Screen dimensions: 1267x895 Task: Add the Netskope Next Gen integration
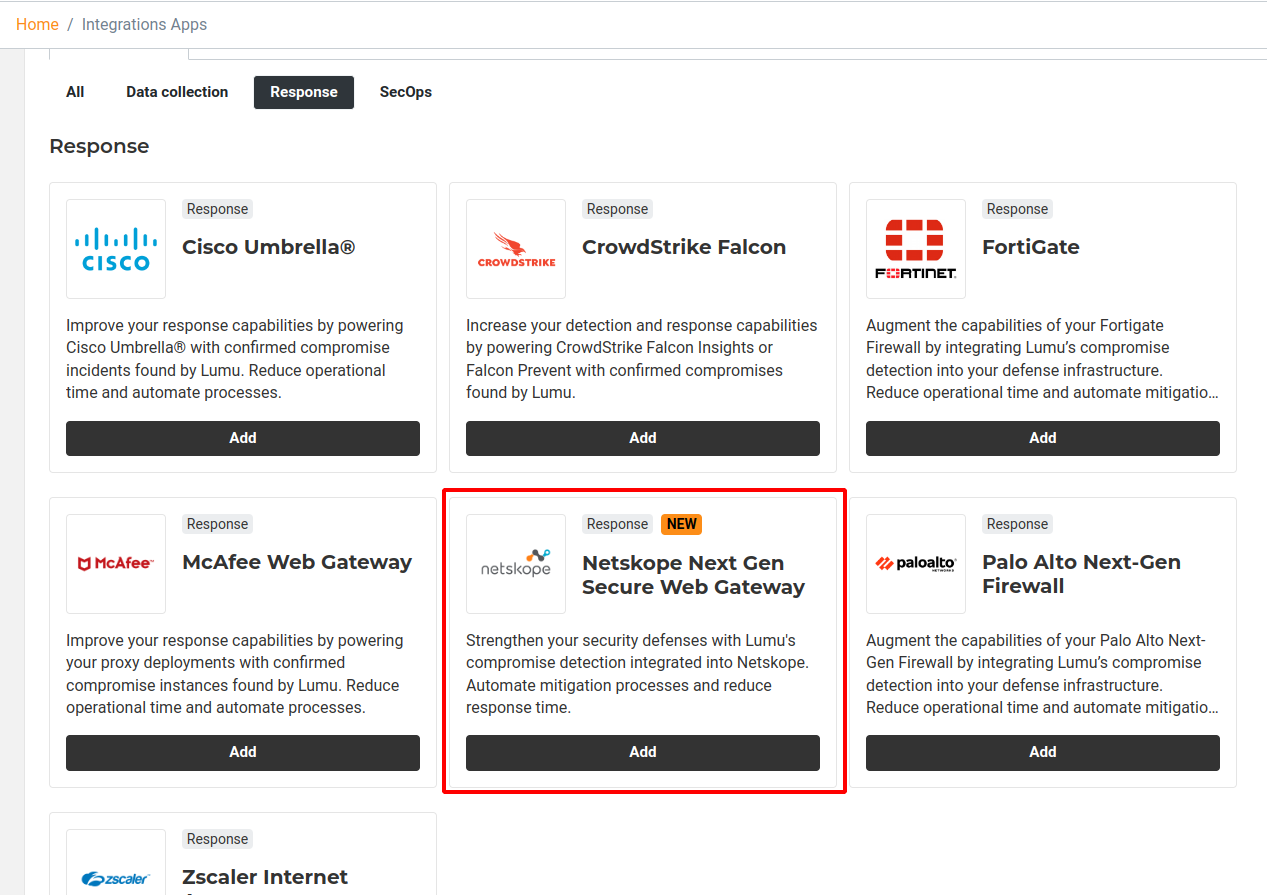pyautogui.click(x=643, y=753)
